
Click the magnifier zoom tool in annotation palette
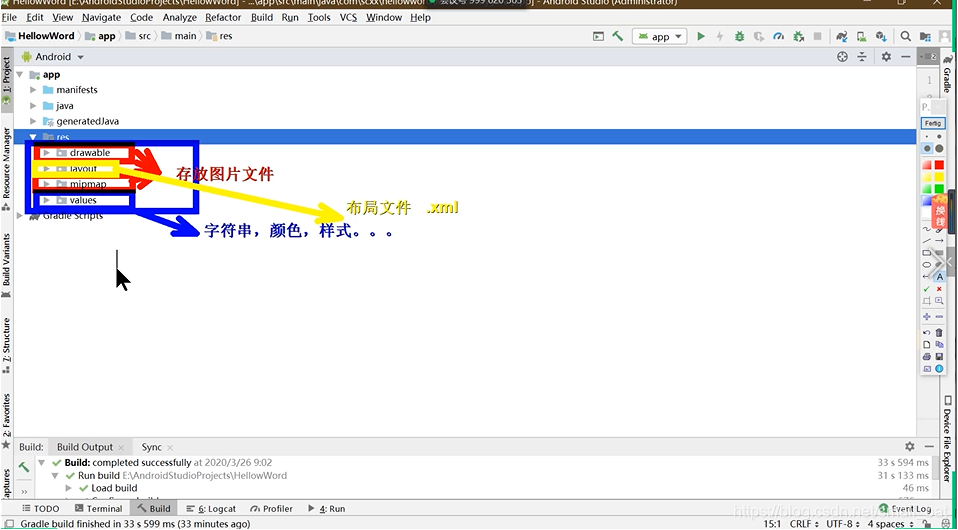coord(940,301)
